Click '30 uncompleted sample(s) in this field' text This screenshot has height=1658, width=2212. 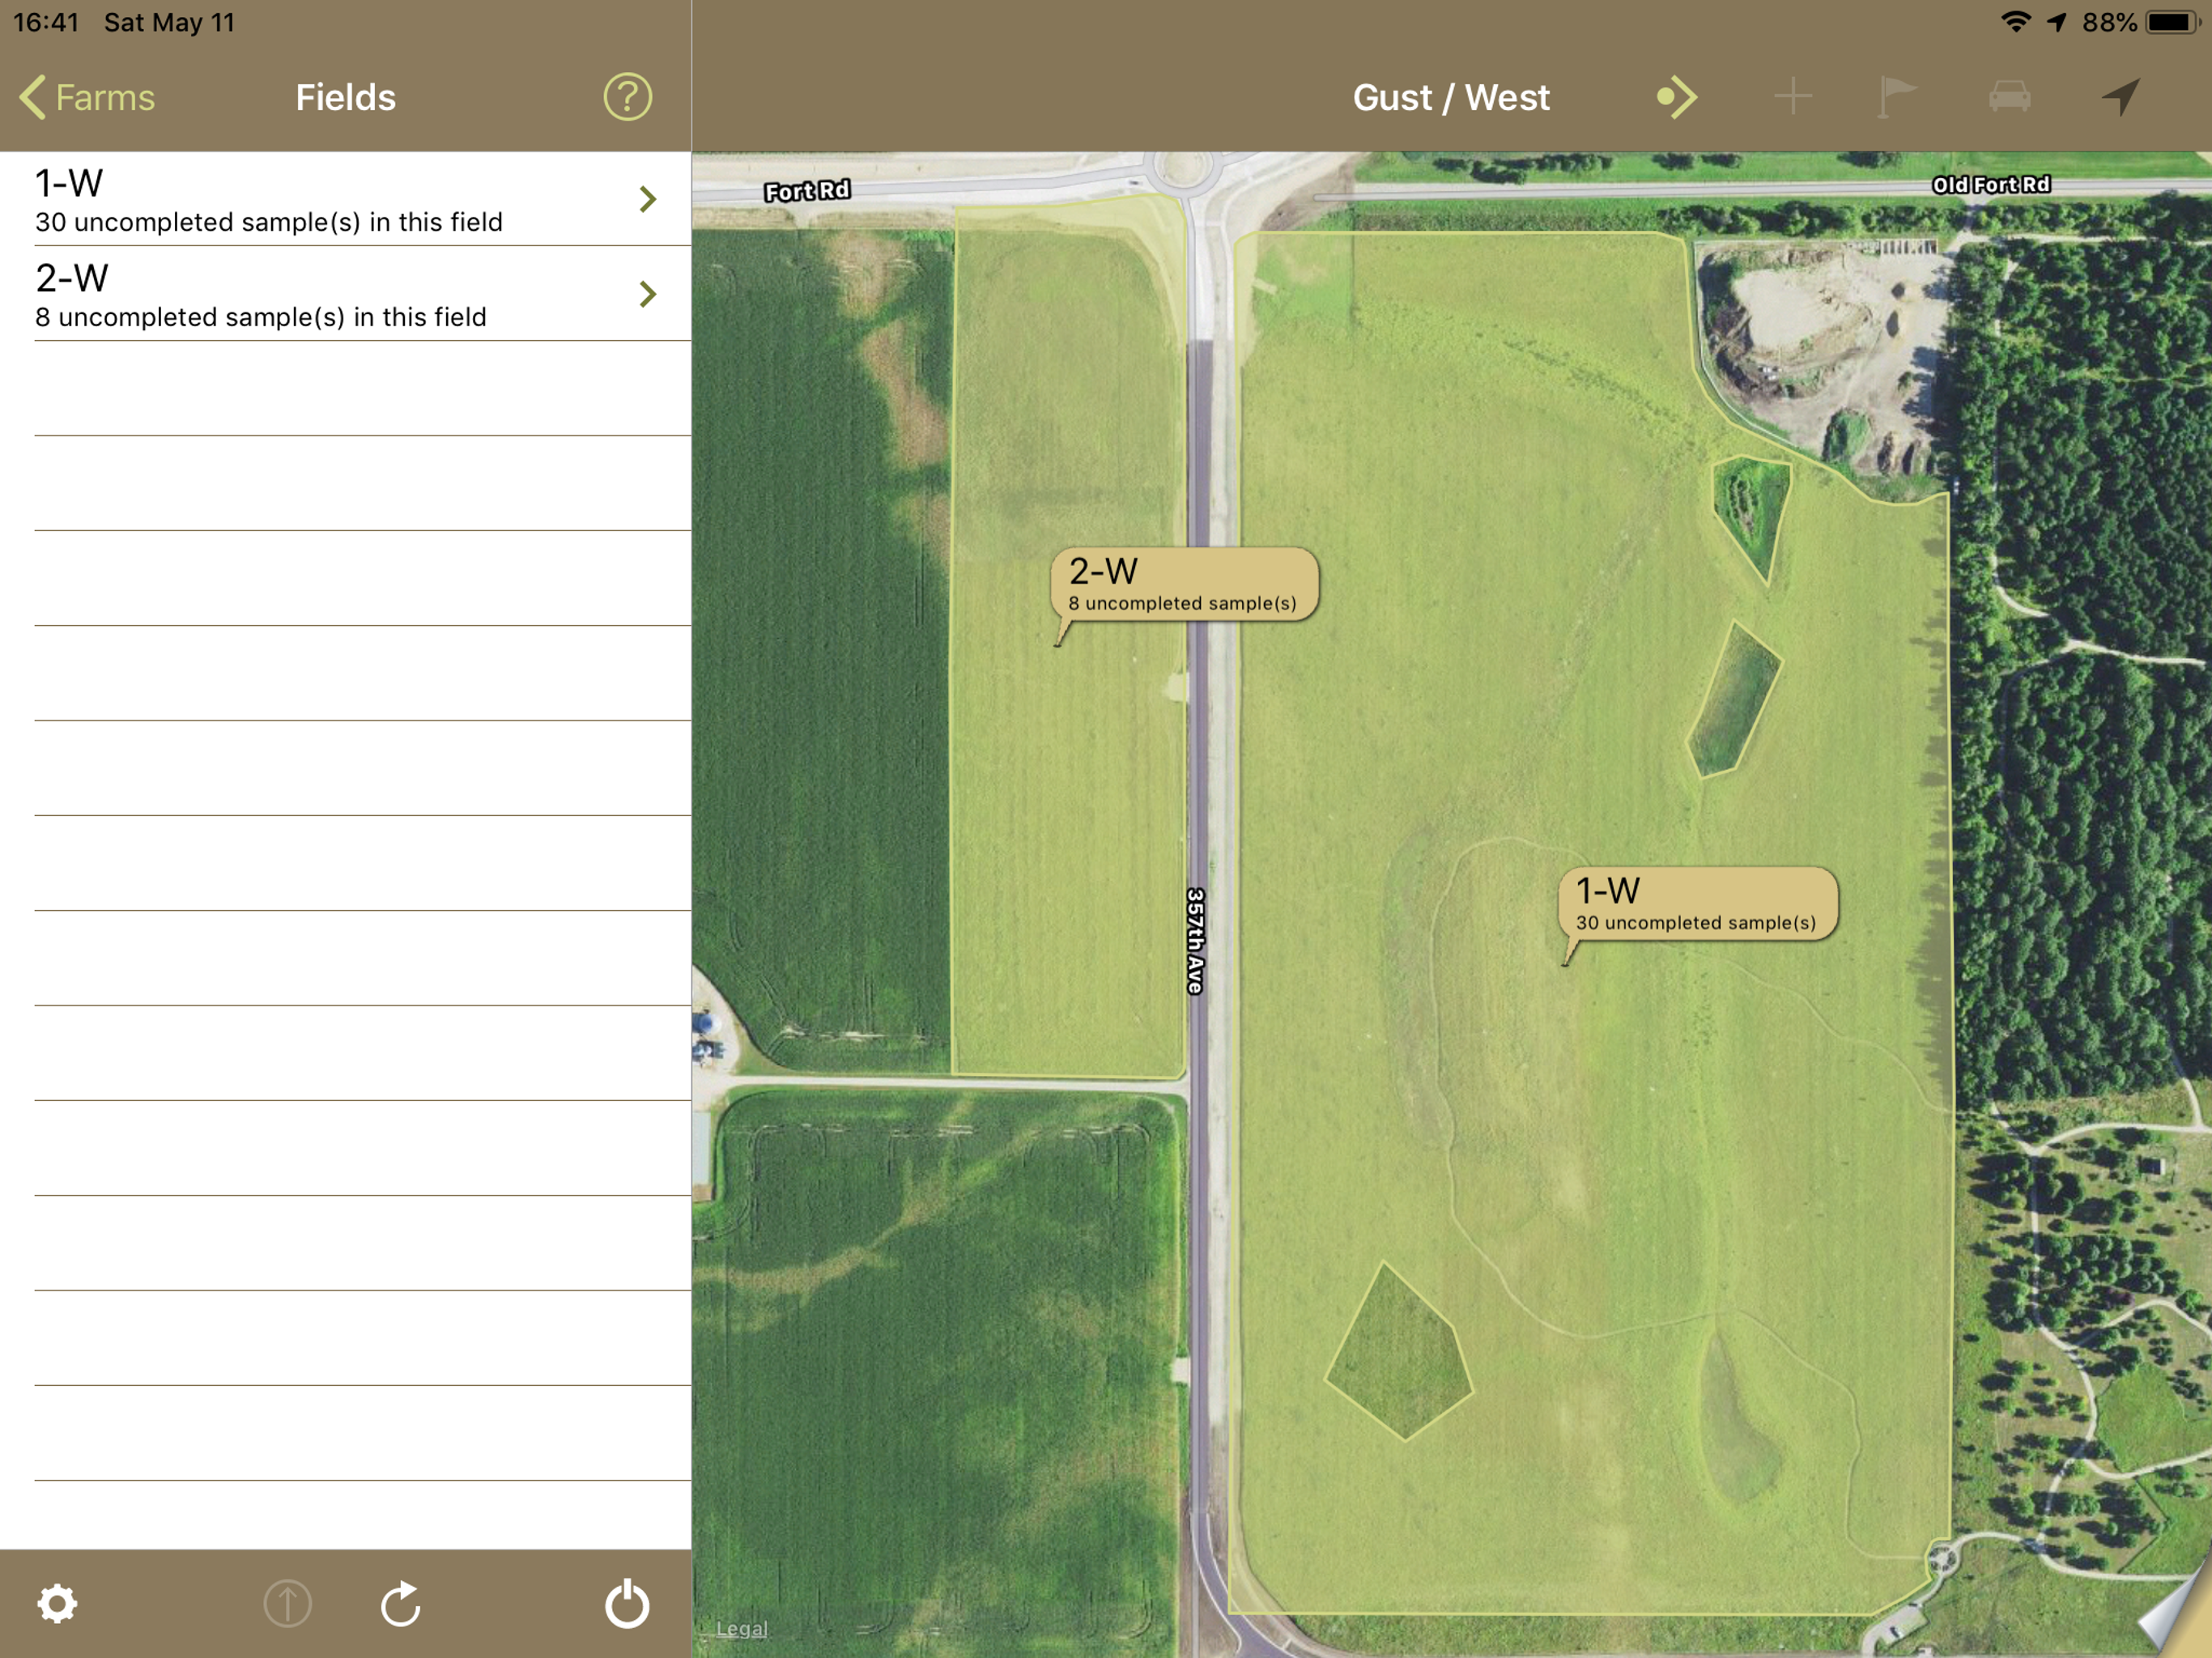[x=268, y=222]
